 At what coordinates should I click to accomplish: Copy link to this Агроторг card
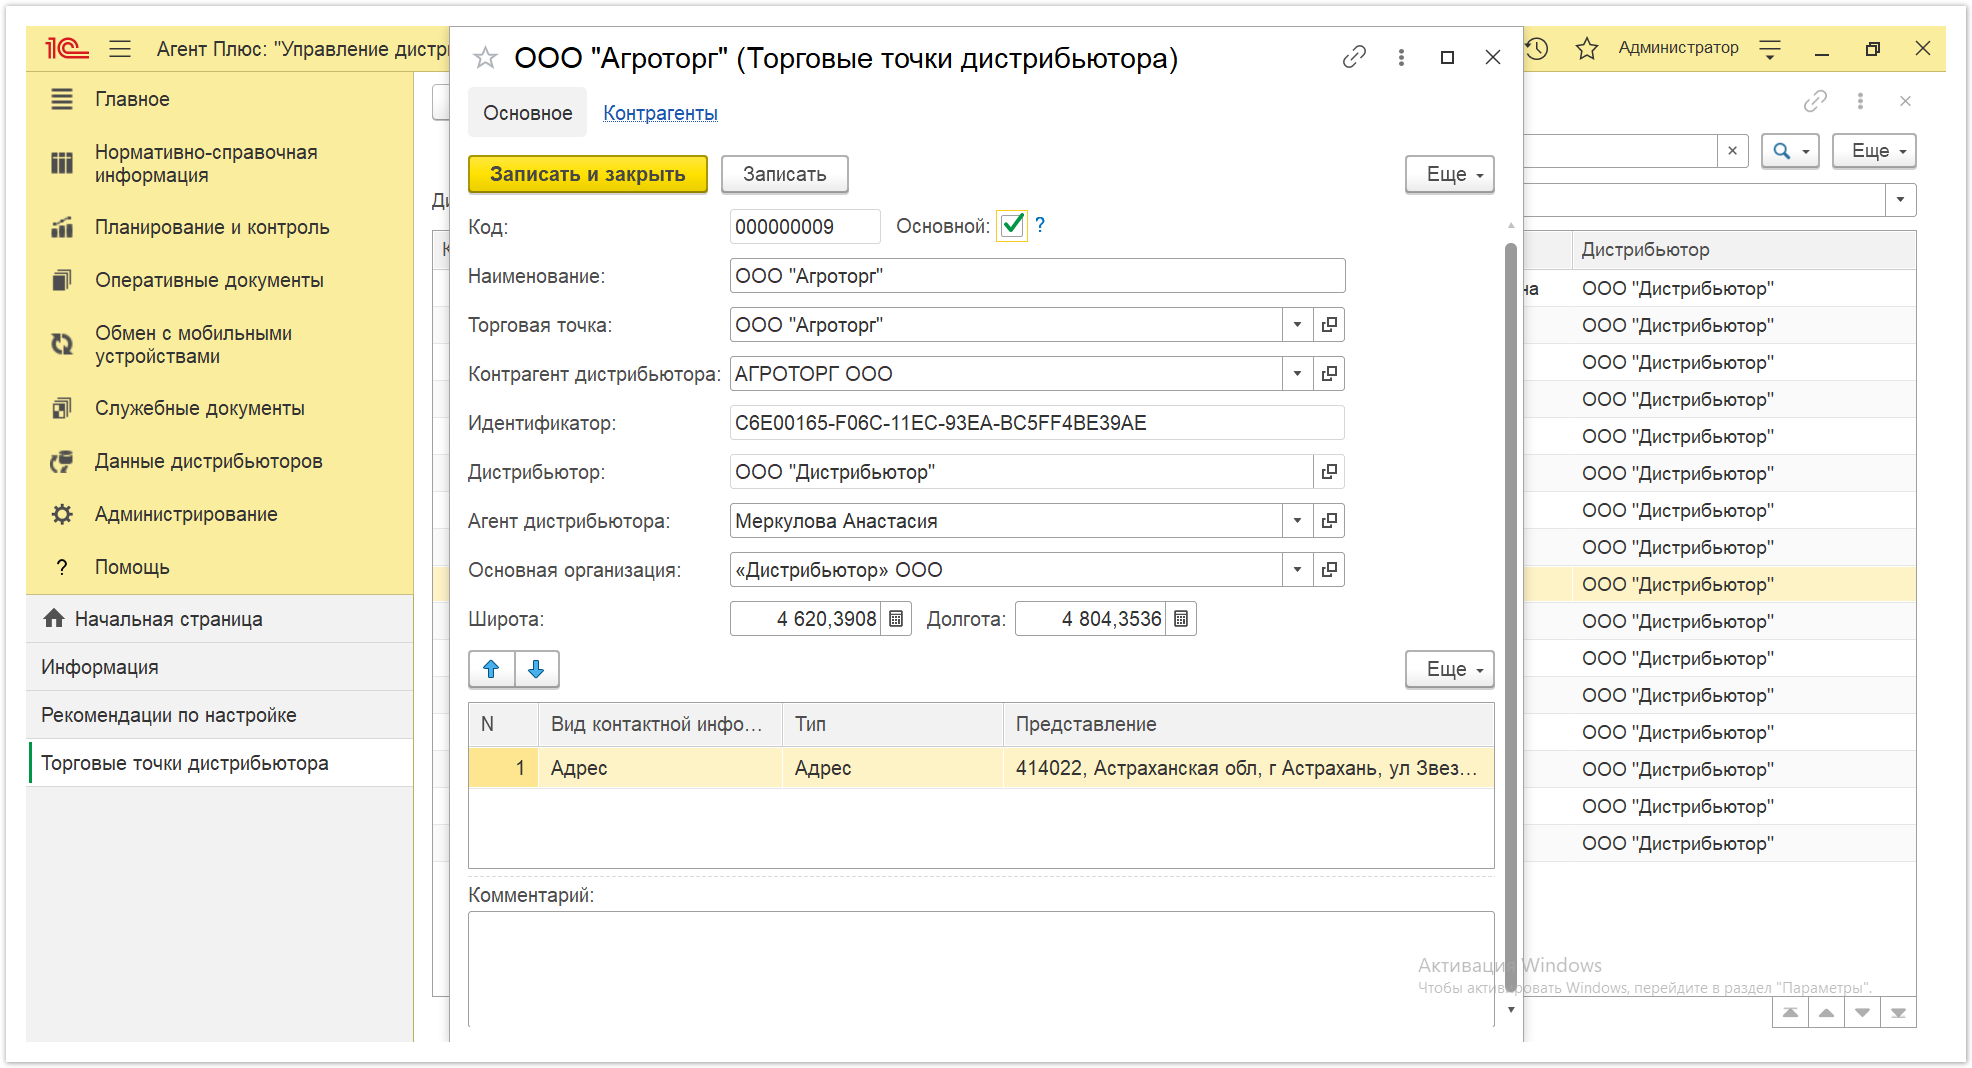click(1354, 57)
